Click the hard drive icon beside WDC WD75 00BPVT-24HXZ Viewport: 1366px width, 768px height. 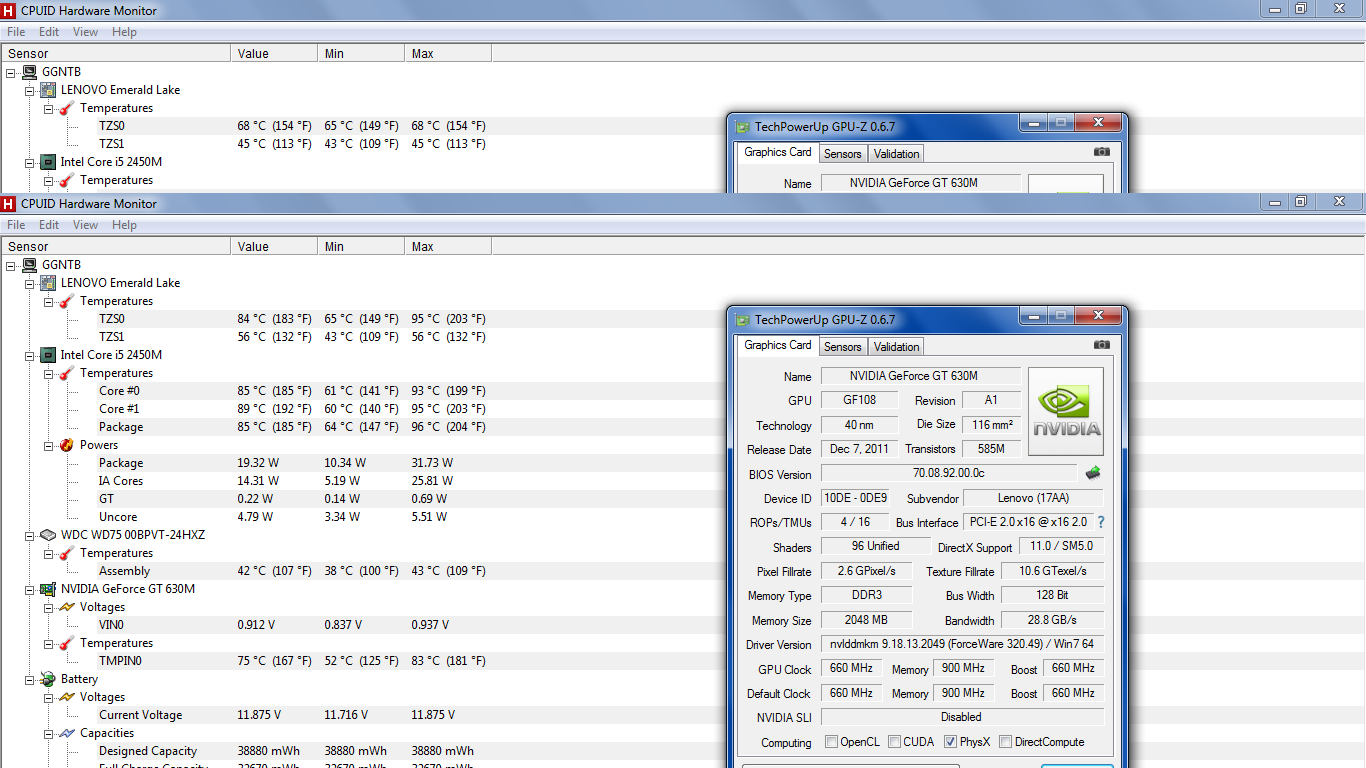[48, 535]
